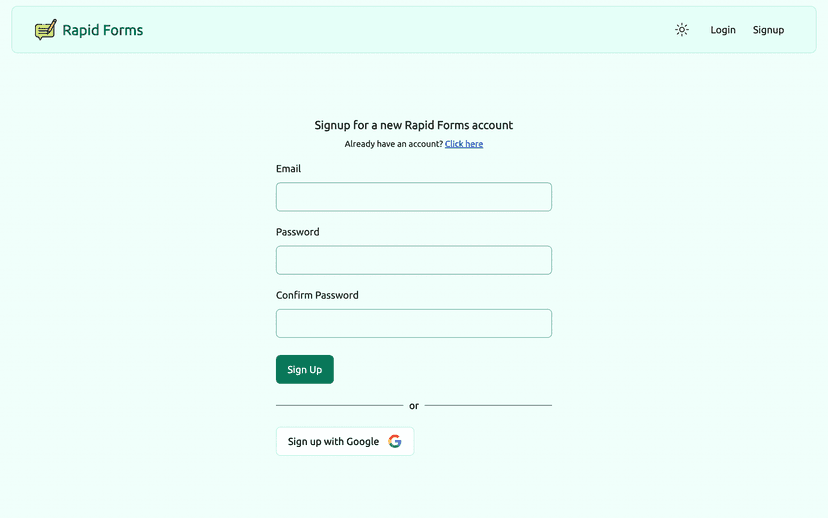Click the "Signup for a new Rapid Forms account" heading
This screenshot has height=518, width=828.
point(414,125)
